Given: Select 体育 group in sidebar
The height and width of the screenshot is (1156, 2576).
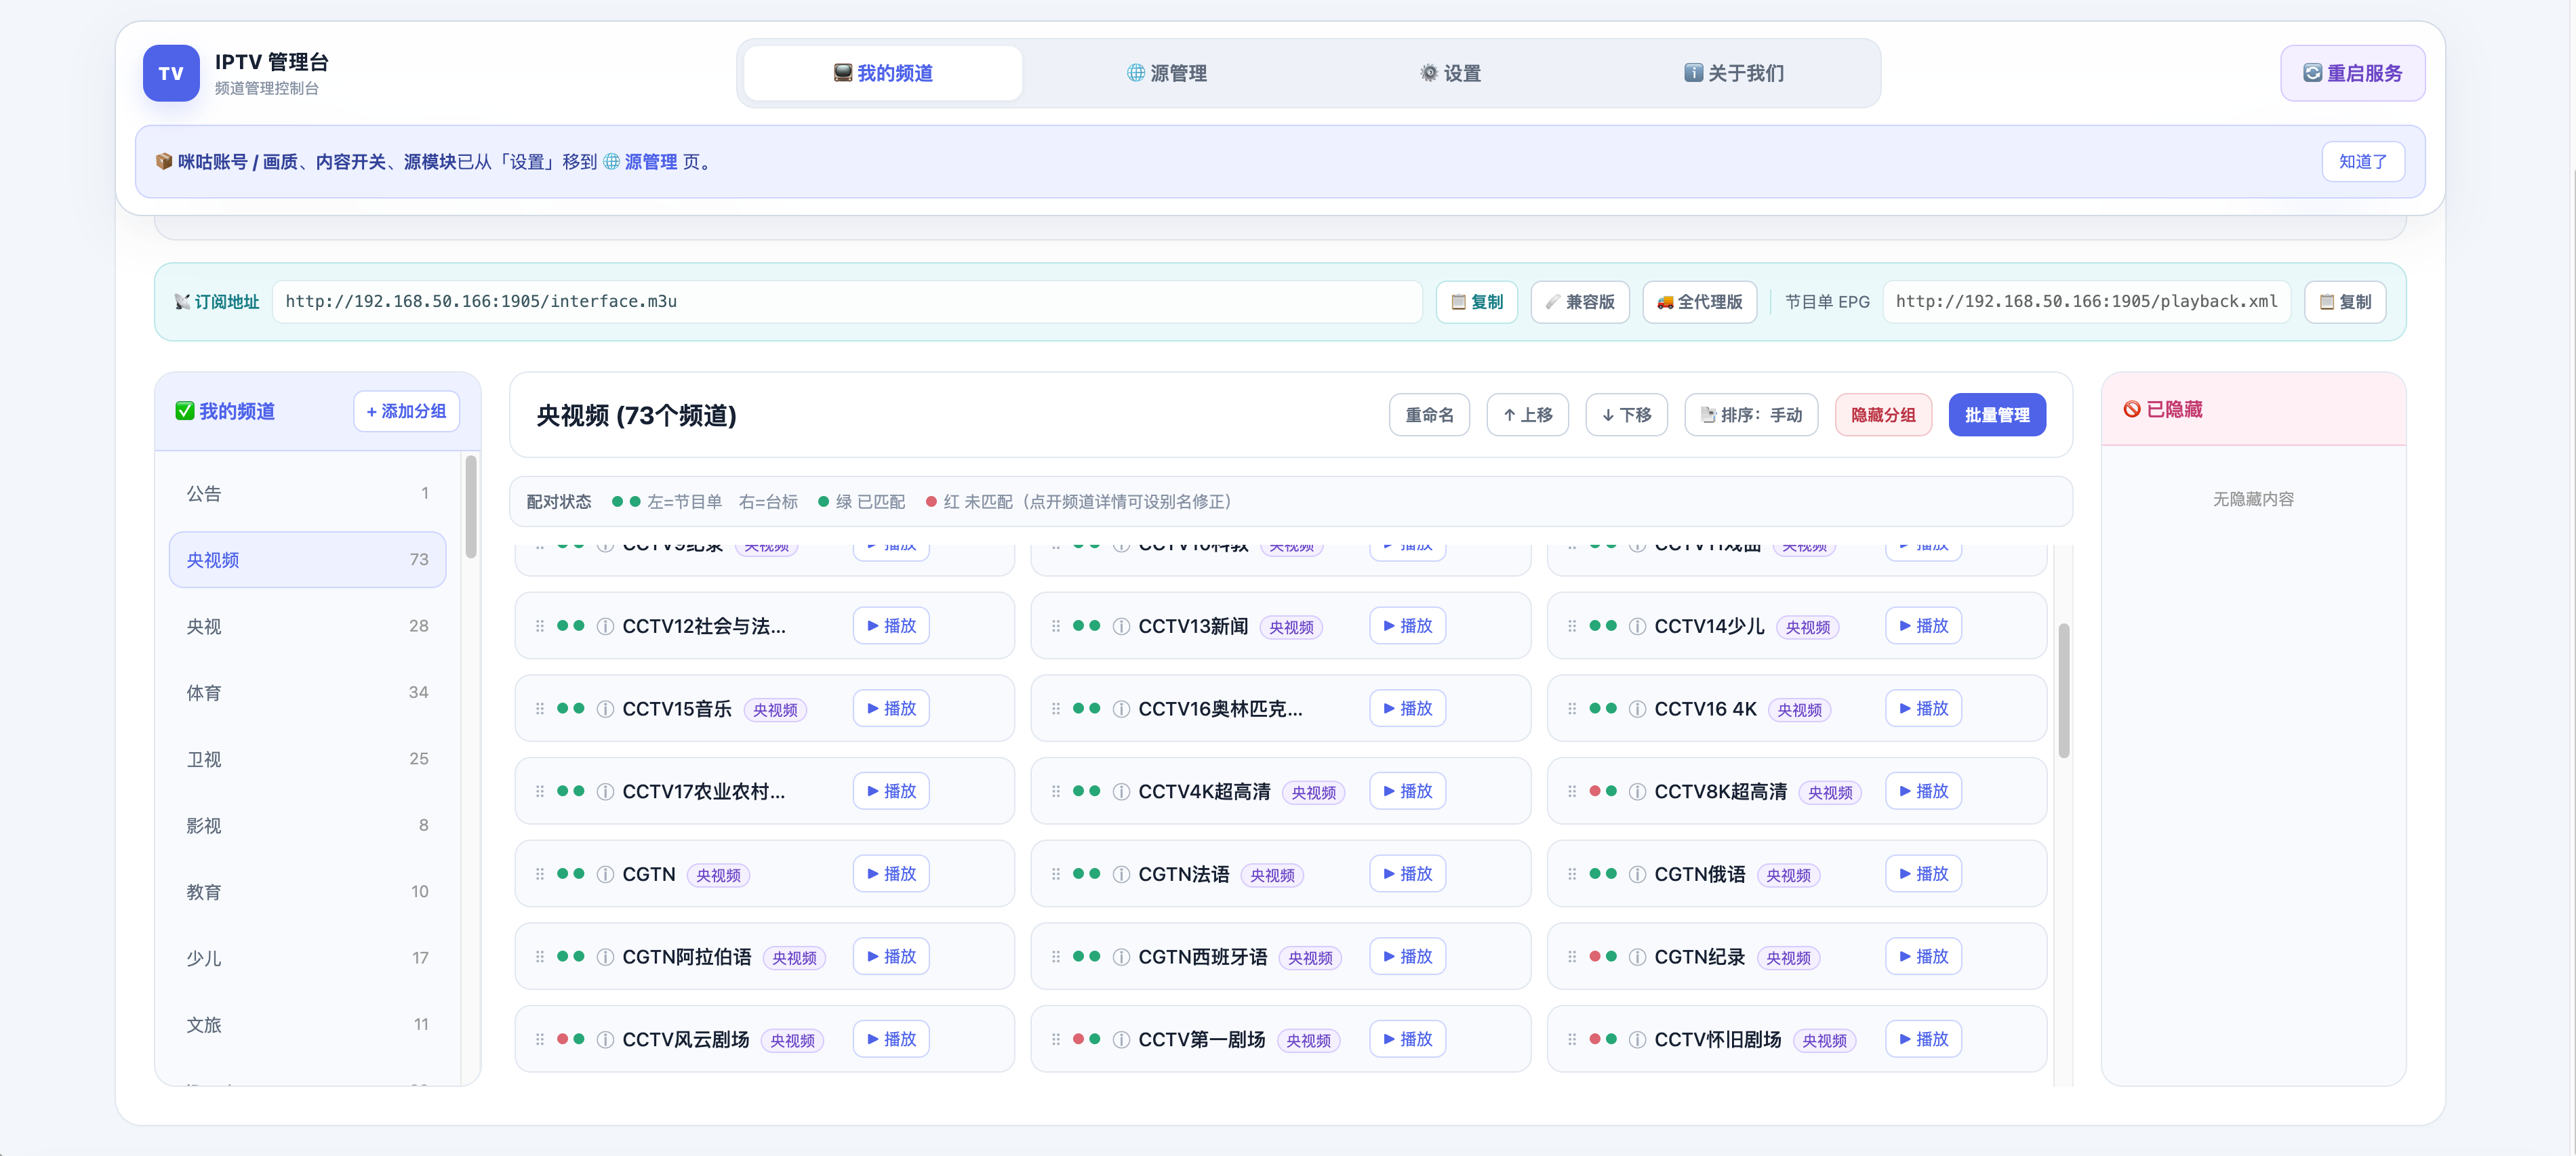Looking at the screenshot, I should coord(307,693).
